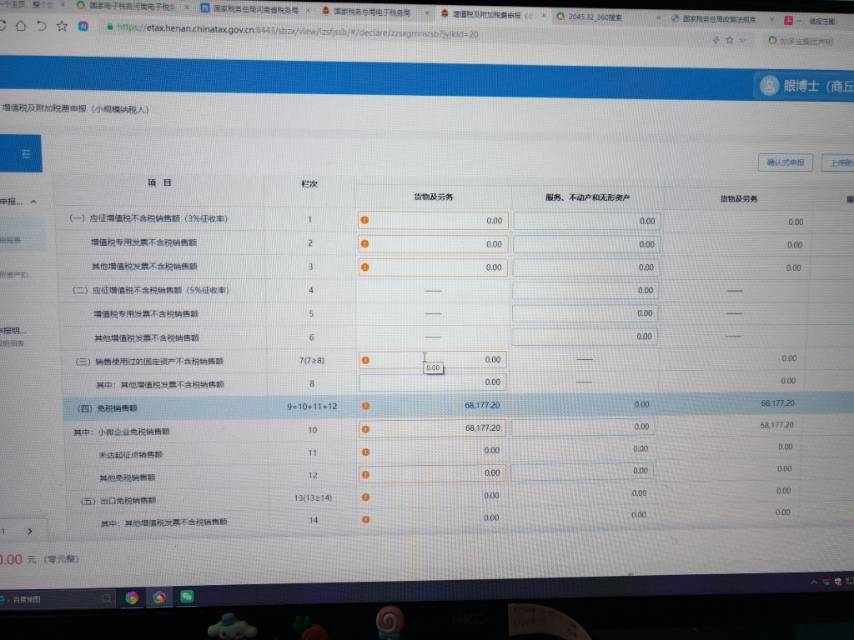Image resolution: width=854 pixels, height=640 pixels.
Task: Click the hamburger menu icon in blue sidebar header
Action: point(26,153)
